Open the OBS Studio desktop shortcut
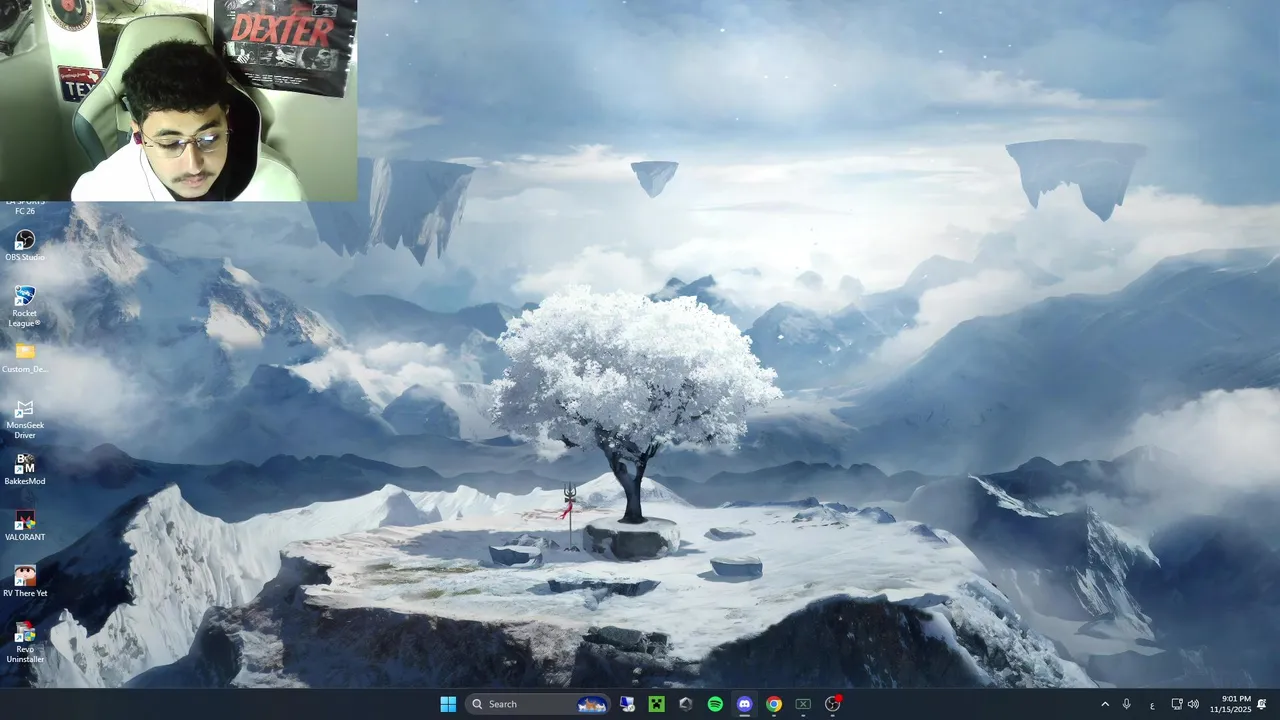1280x720 pixels. click(25, 245)
